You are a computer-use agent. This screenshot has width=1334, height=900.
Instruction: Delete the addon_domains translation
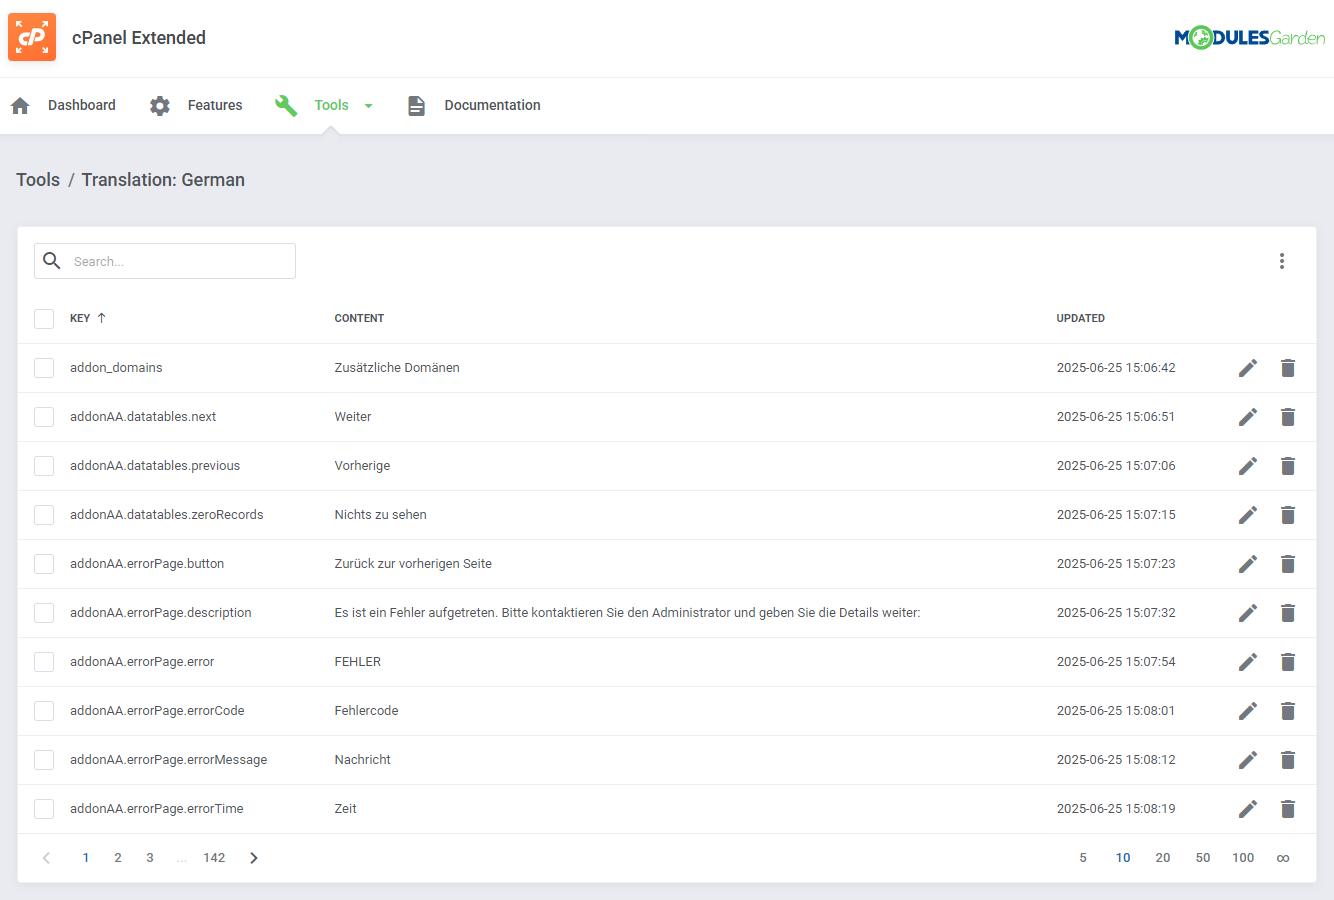(1288, 368)
